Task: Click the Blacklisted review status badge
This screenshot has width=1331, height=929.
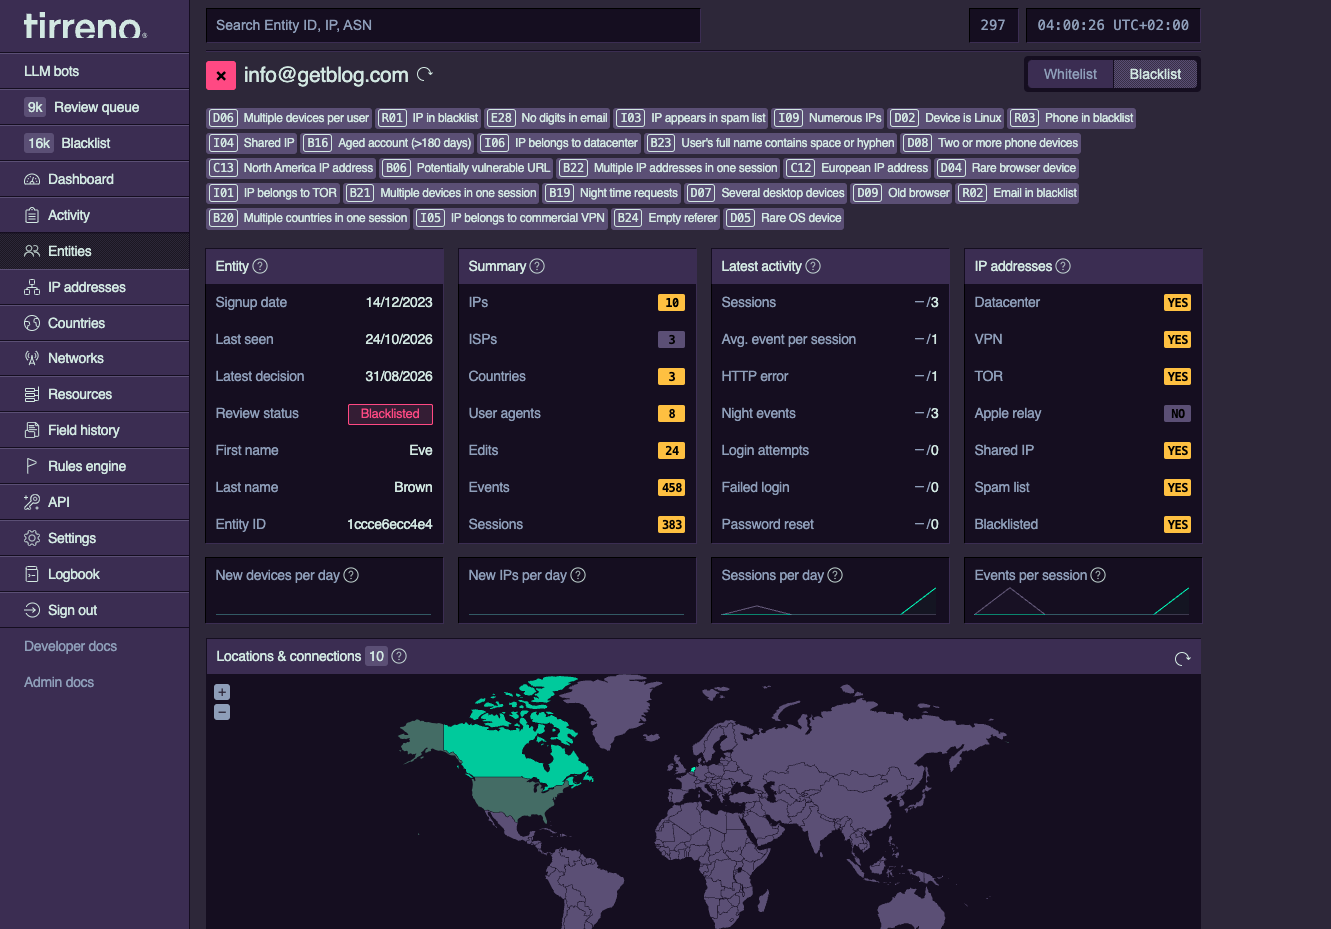Action: 390,414
